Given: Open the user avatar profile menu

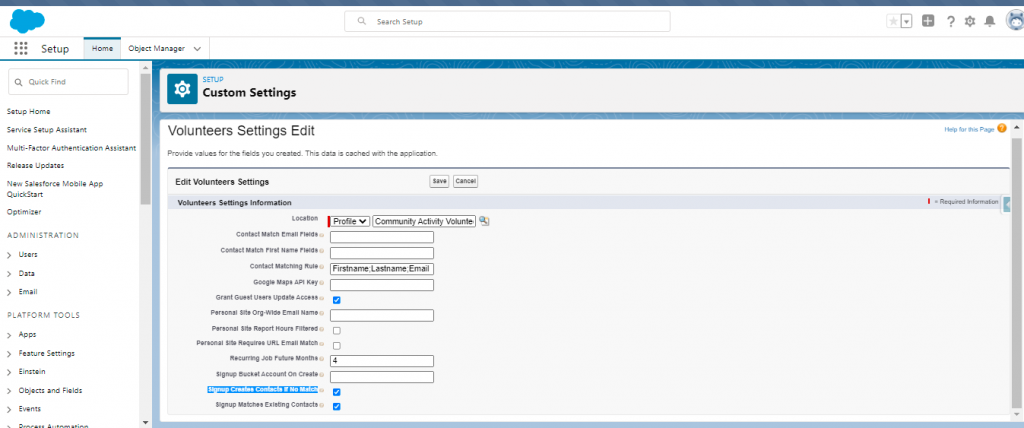Looking at the screenshot, I should click(1016, 21).
